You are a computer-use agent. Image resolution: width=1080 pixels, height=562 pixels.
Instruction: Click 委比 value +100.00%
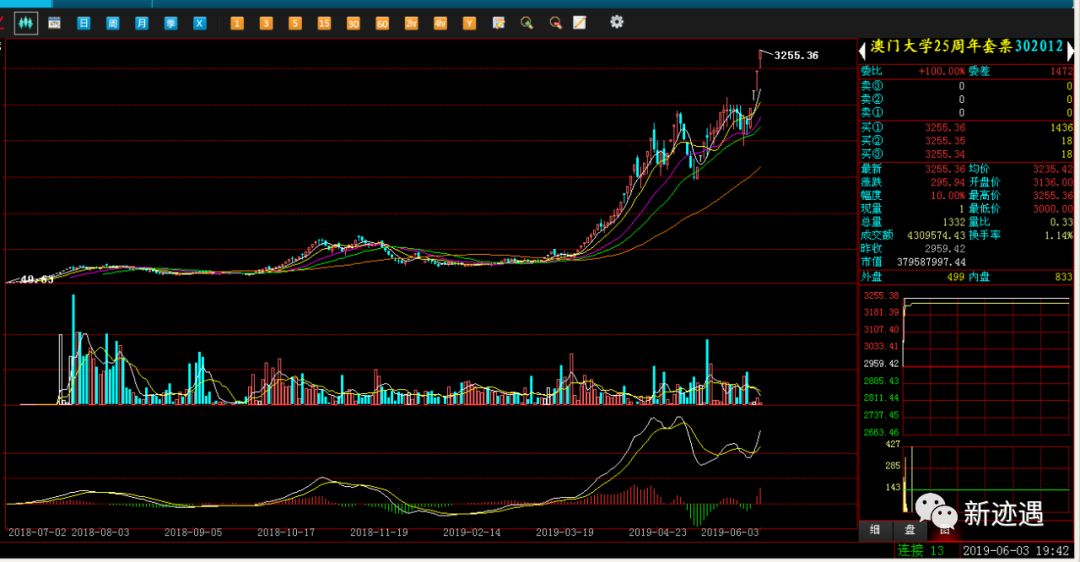(942, 71)
